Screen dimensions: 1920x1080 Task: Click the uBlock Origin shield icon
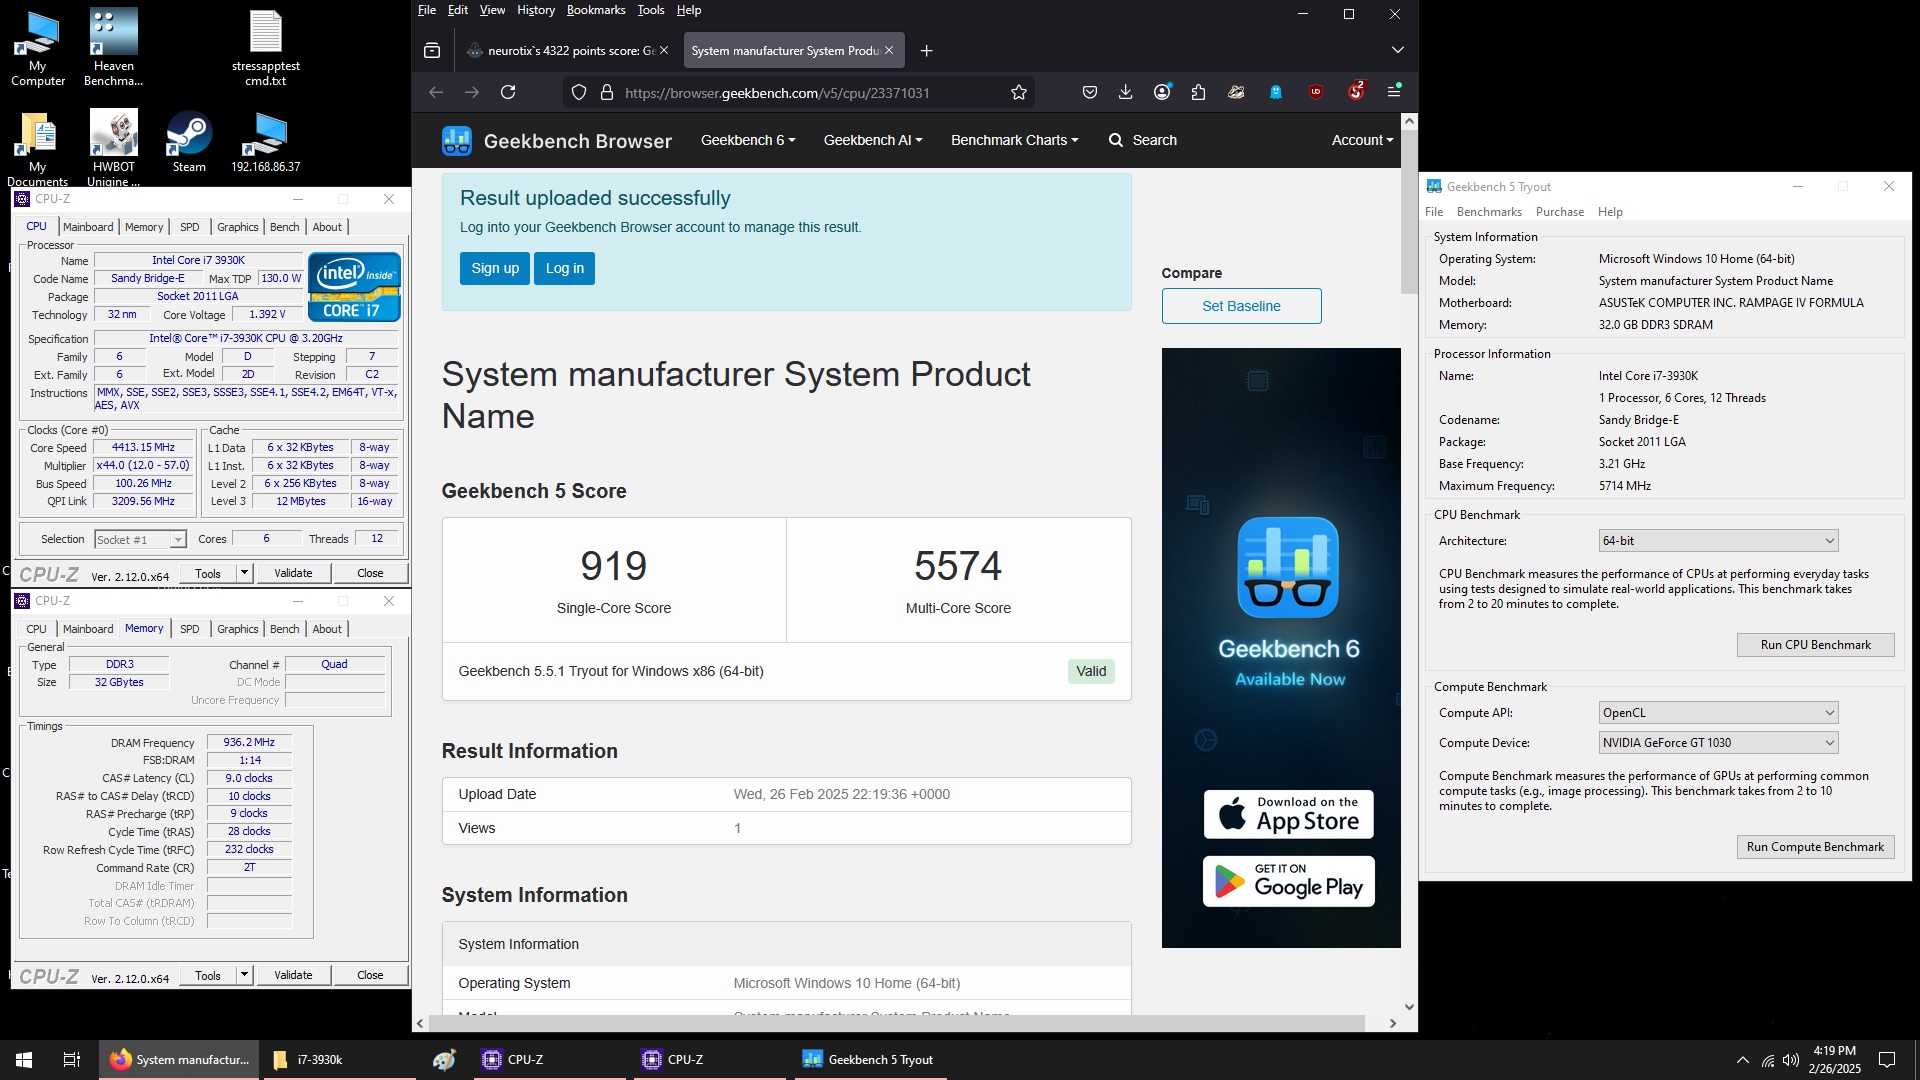1316,92
